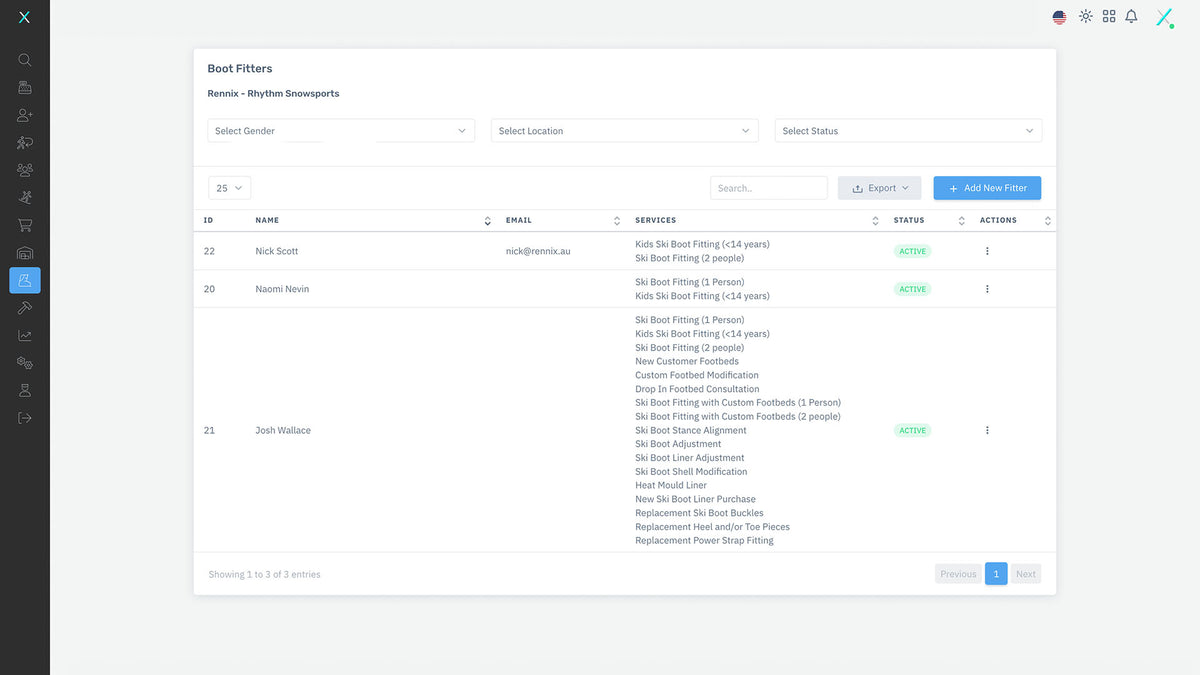1200x675 pixels.
Task: Open the add user sidebar icon
Action: (x=25, y=115)
